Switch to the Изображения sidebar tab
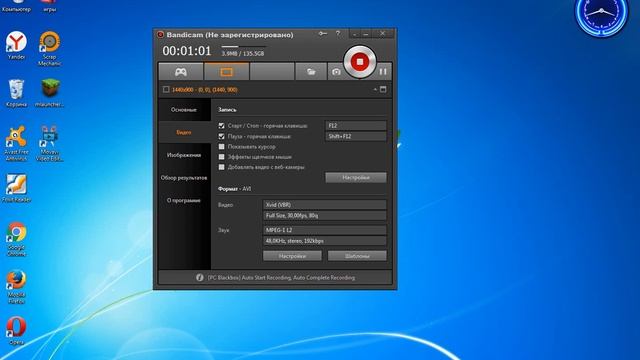 point(184,155)
